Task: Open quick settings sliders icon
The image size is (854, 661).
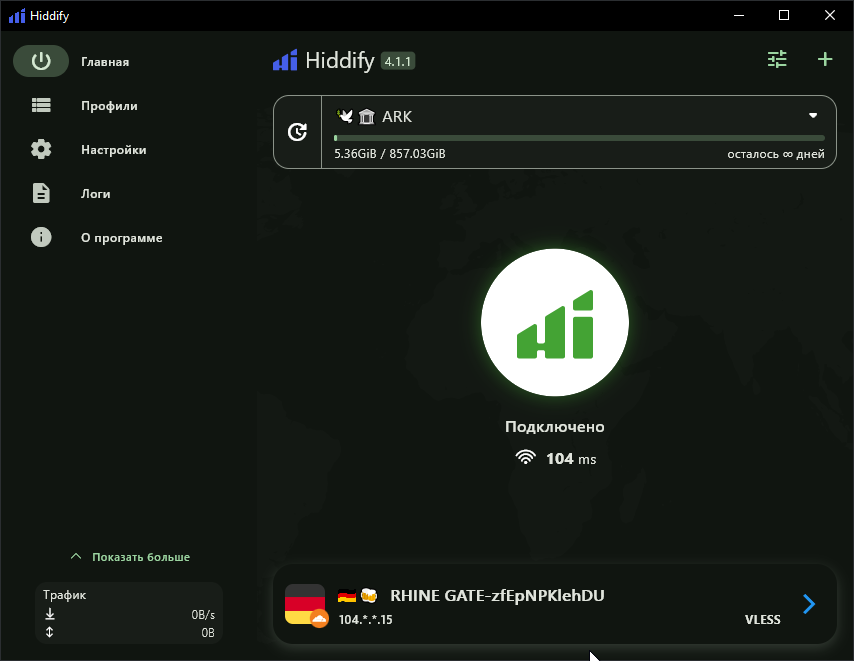Action: [x=777, y=60]
